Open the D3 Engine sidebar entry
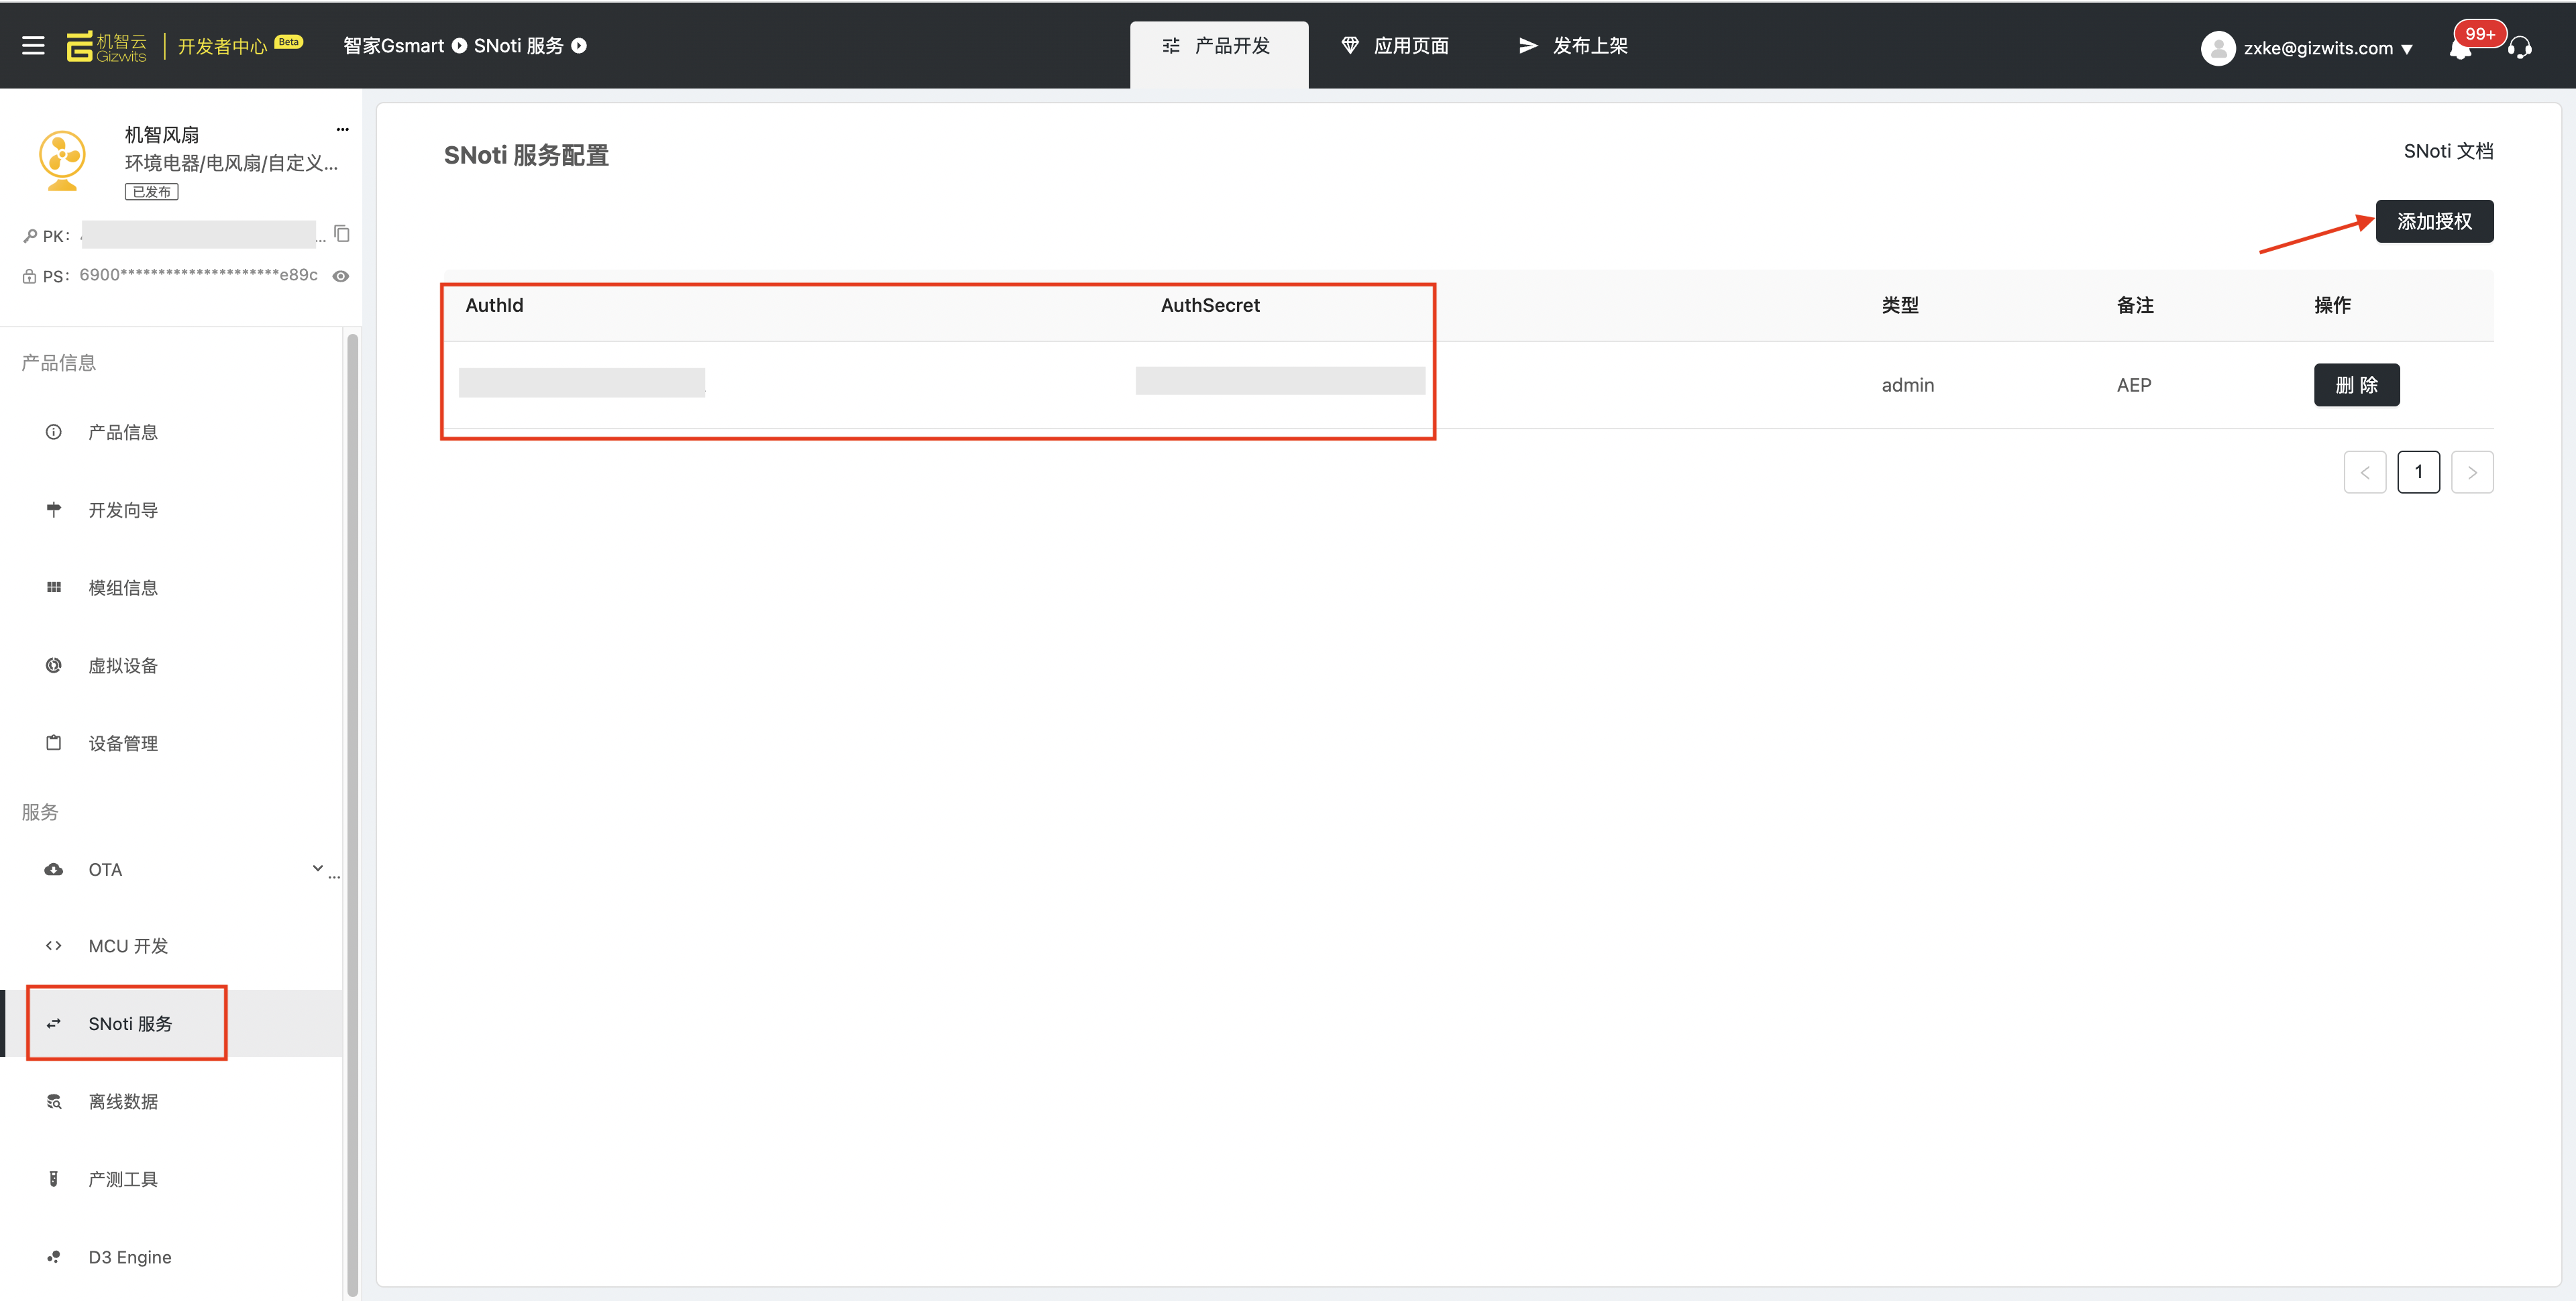Viewport: 2576px width, 1301px height. tap(129, 1257)
